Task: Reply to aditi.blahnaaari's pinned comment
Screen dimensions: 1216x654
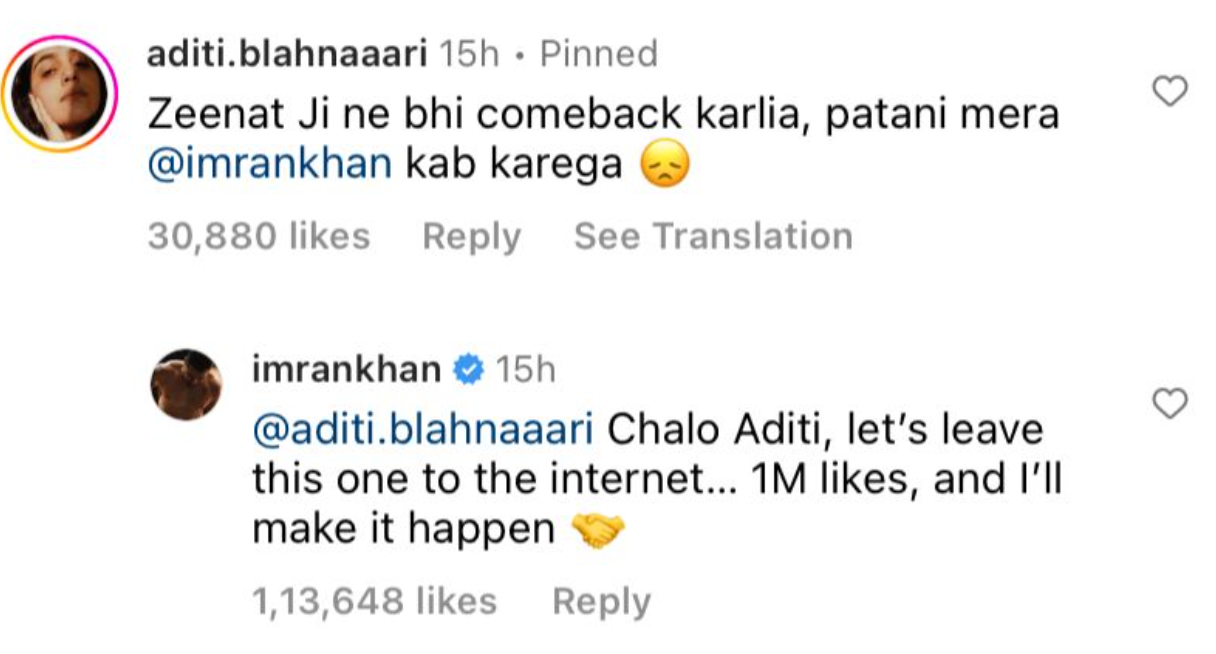Action: pos(471,237)
